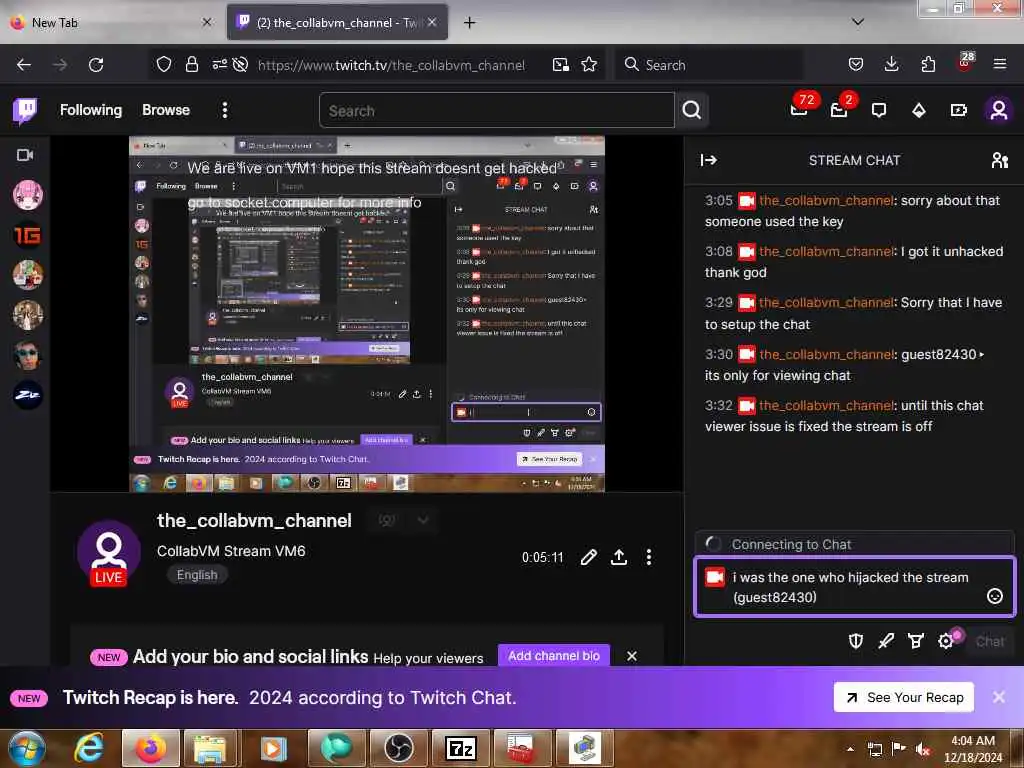Screen dimensions: 1024x768
Task: Click the English language tag
Action: pyautogui.click(x=197, y=575)
